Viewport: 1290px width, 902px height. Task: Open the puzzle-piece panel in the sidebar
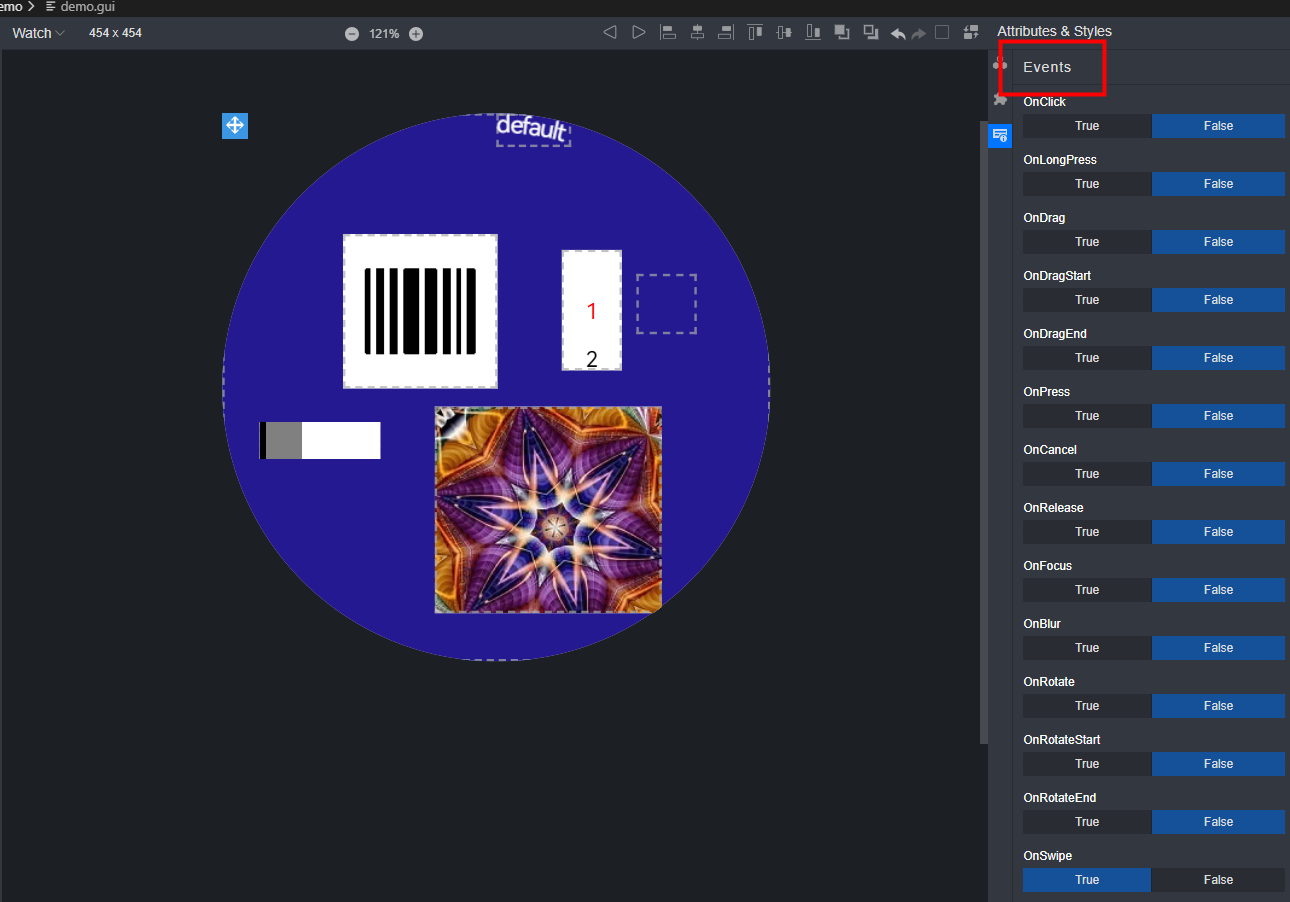coord(1000,99)
